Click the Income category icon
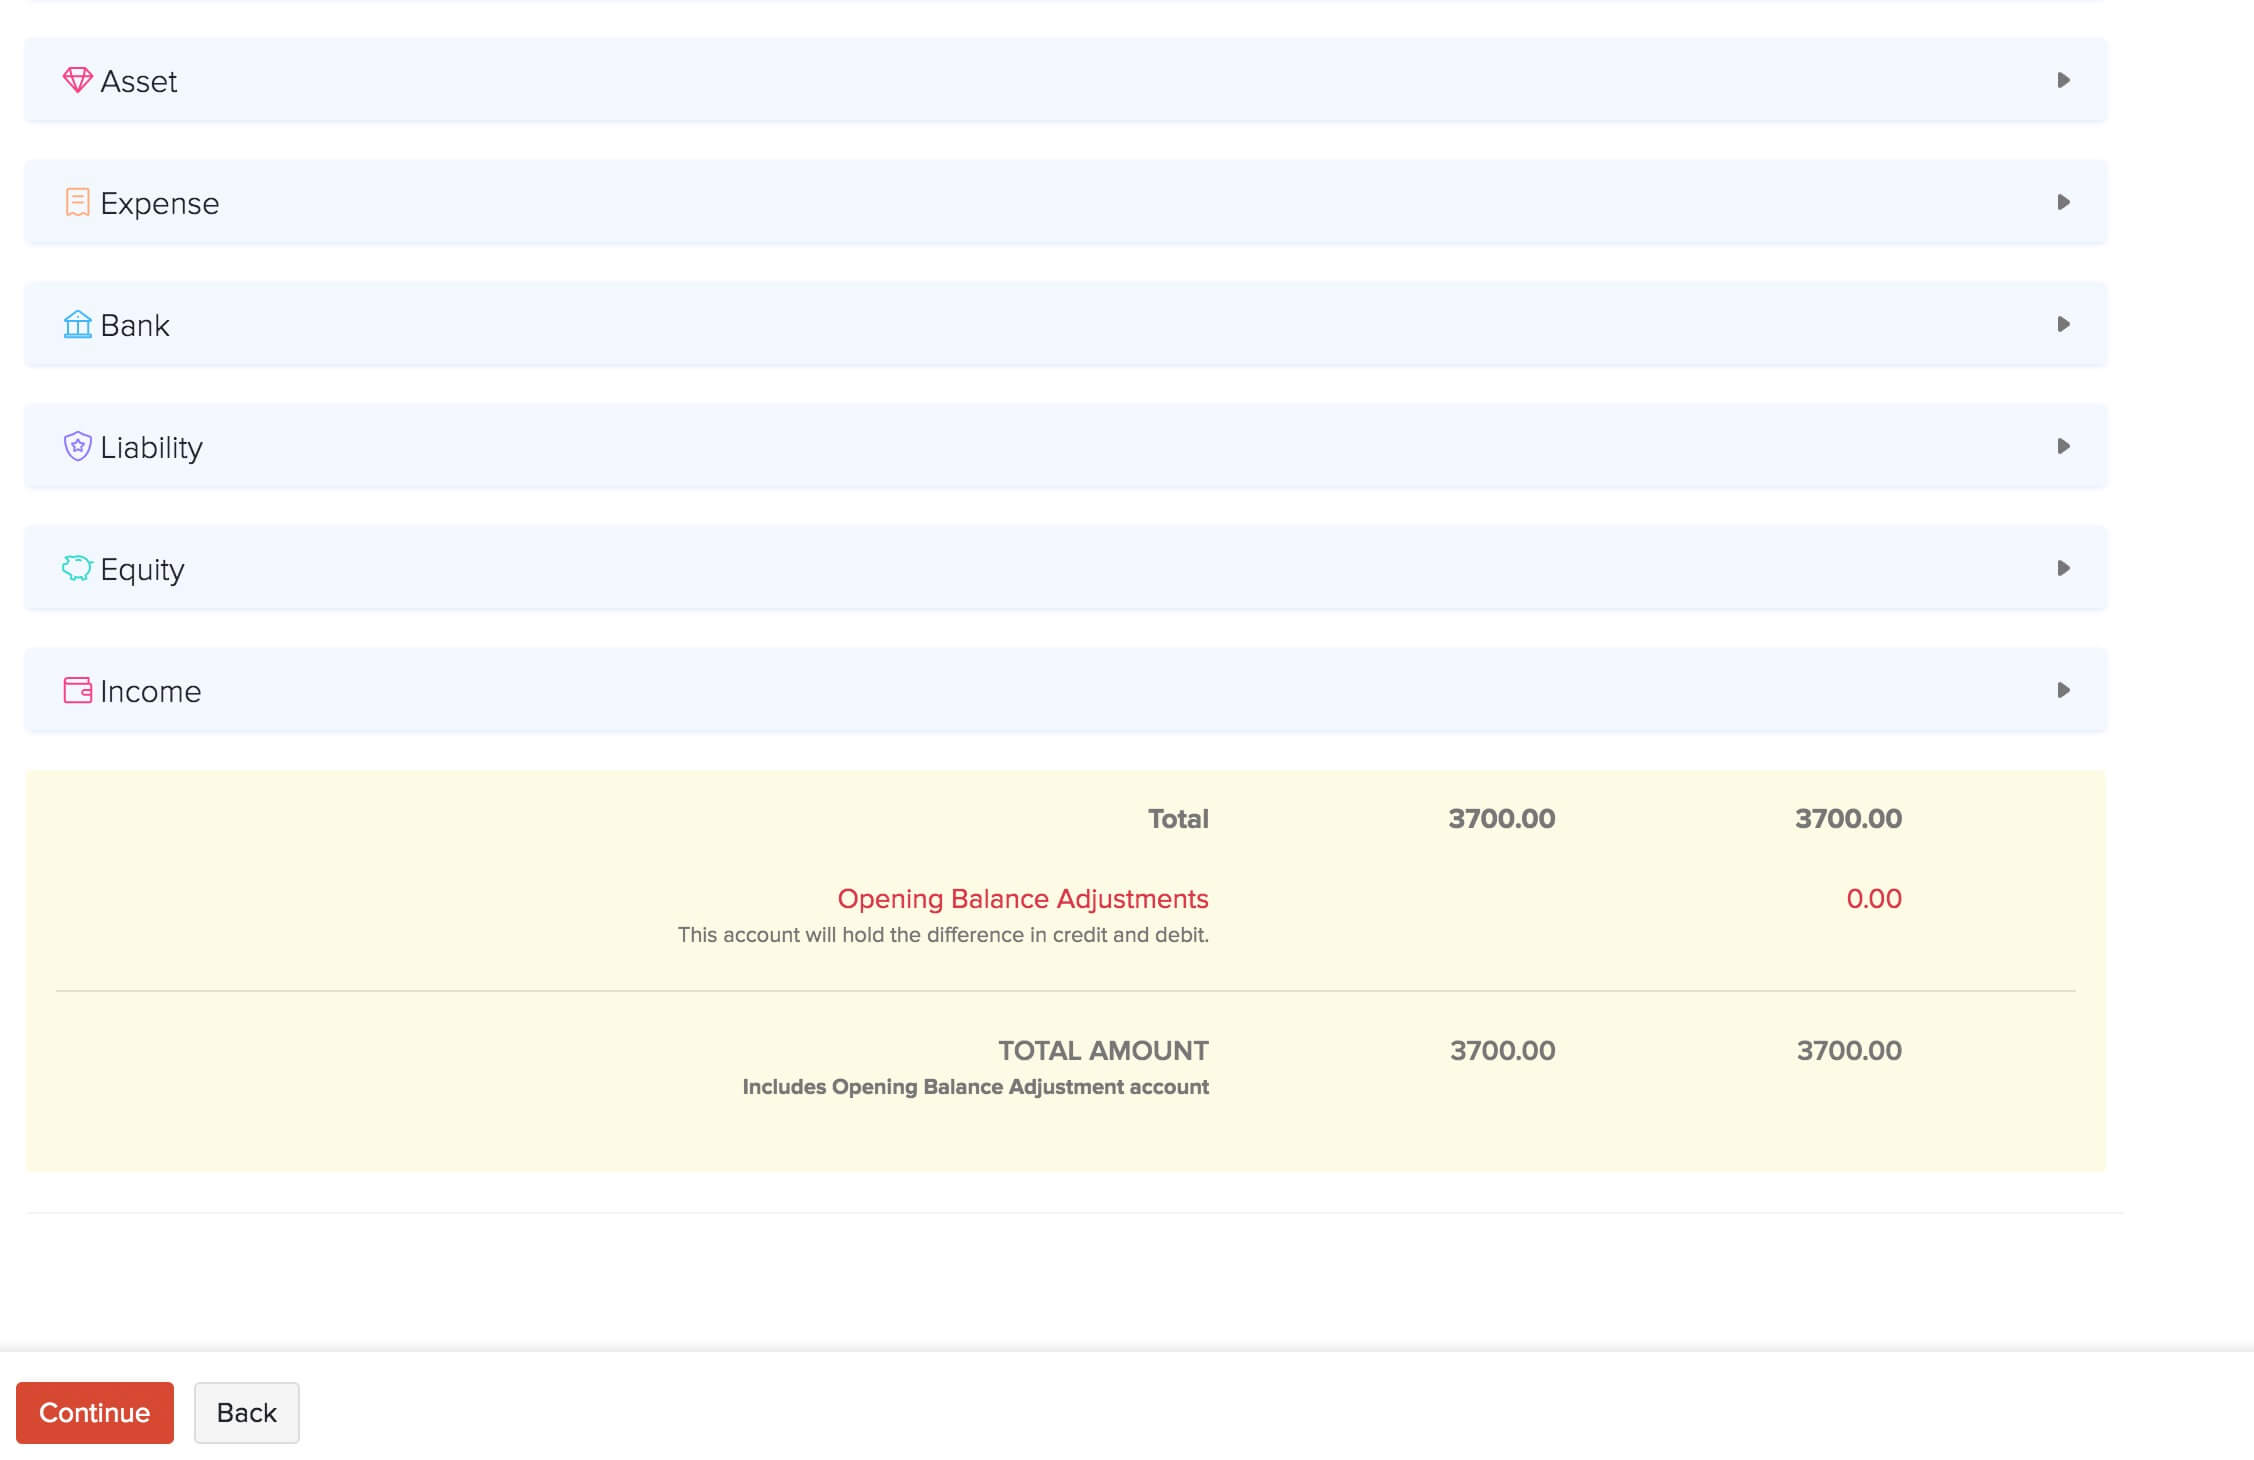2254x1460 pixels. point(76,690)
